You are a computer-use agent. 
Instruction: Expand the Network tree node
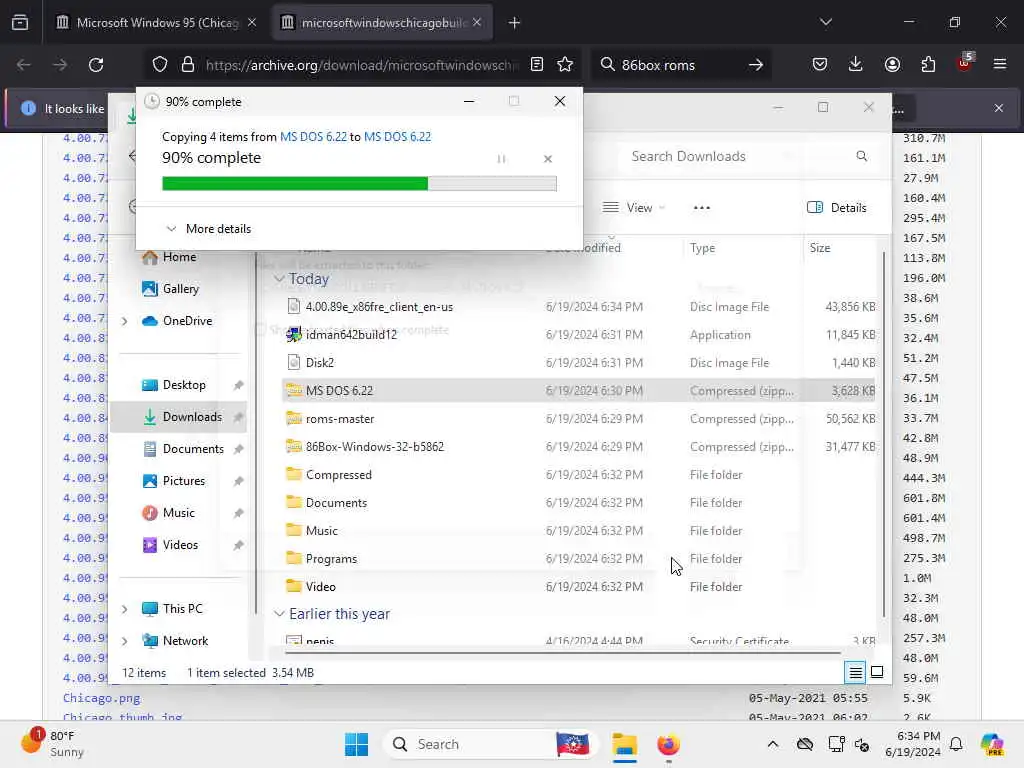tap(125, 641)
